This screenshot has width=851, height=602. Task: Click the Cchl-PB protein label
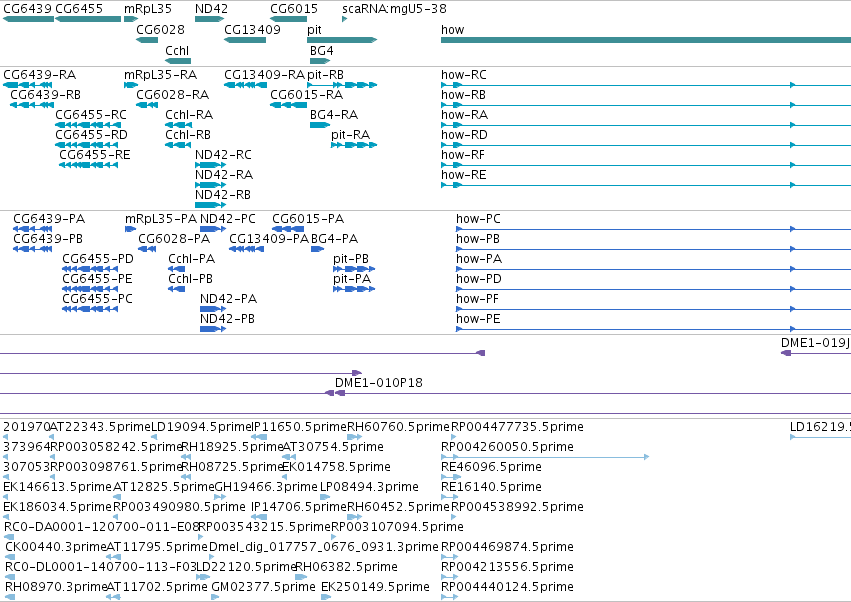(x=190, y=279)
